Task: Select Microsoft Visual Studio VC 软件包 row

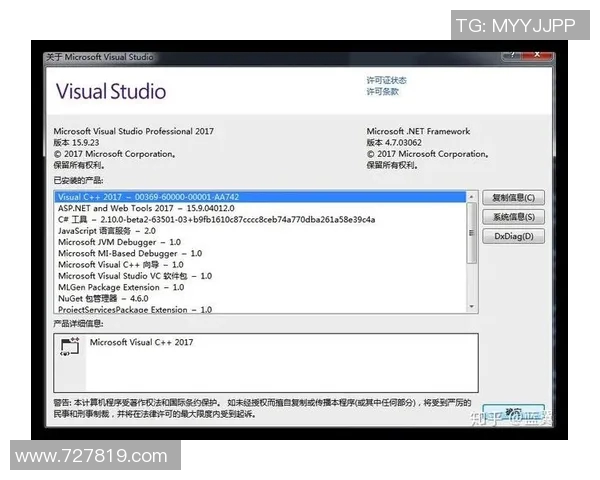Action: (260, 276)
